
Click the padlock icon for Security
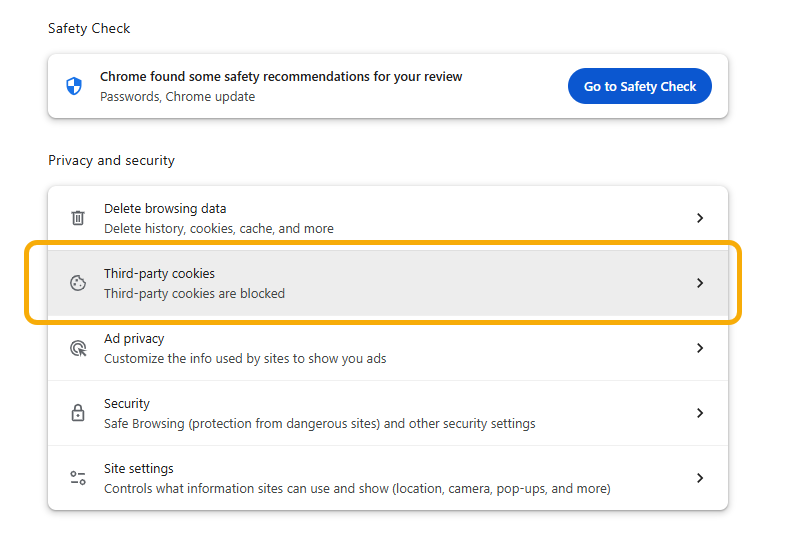coord(78,412)
